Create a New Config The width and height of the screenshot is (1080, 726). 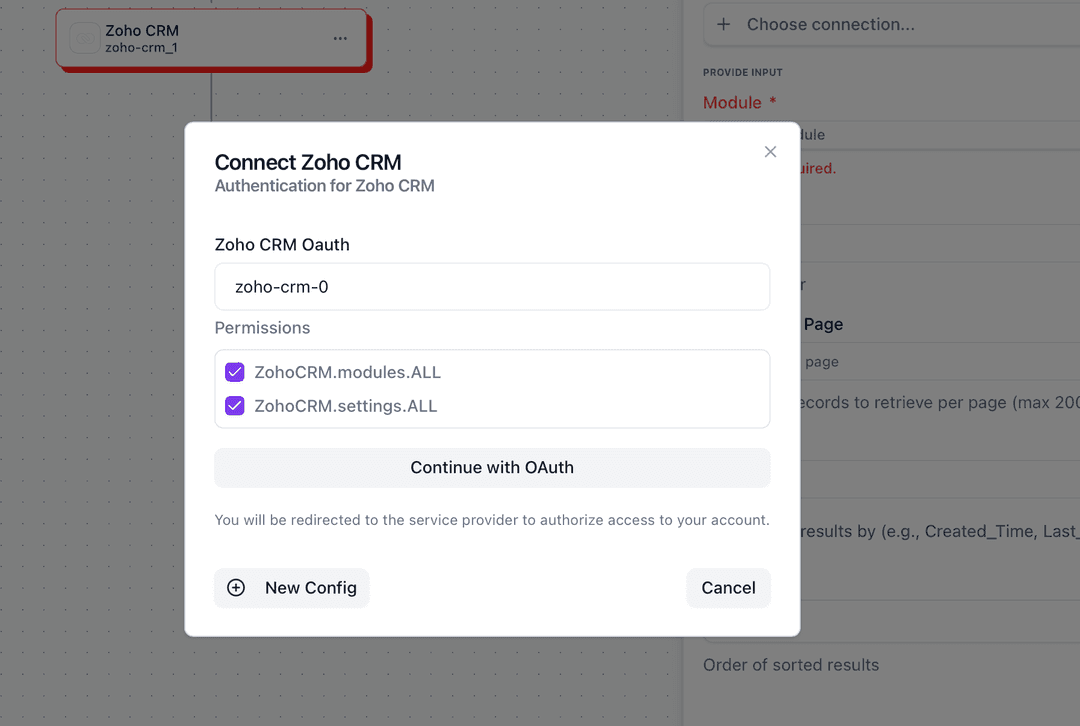click(x=291, y=588)
